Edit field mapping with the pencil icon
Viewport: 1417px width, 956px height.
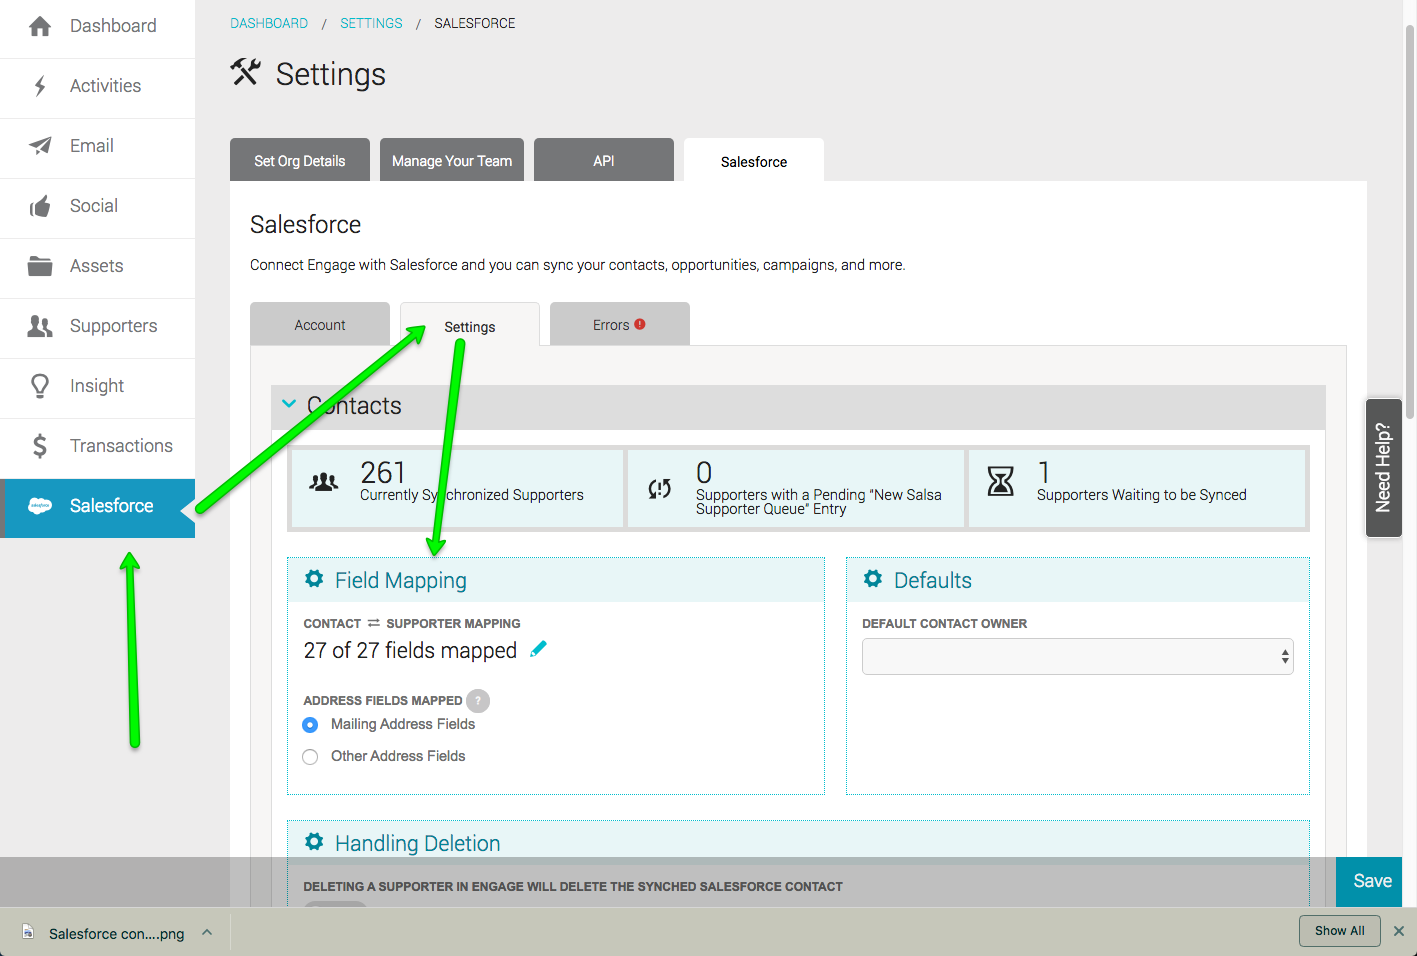pos(538,649)
